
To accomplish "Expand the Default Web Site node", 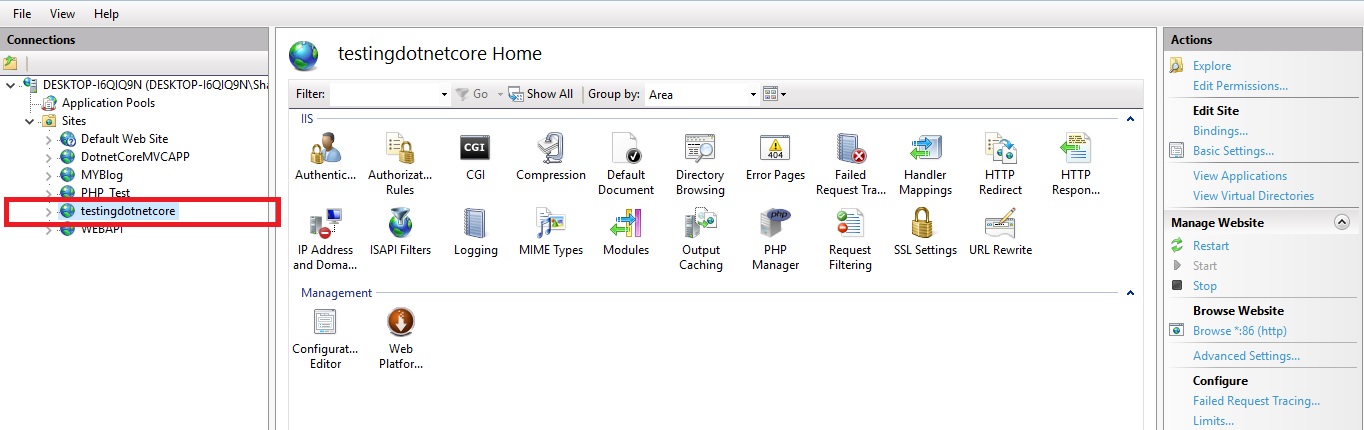I will (x=48, y=139).
